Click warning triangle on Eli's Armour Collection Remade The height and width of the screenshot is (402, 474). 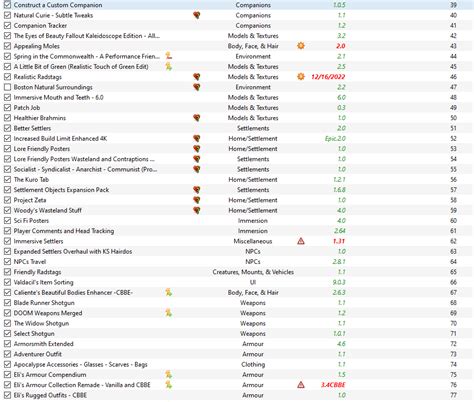[301, 385]
